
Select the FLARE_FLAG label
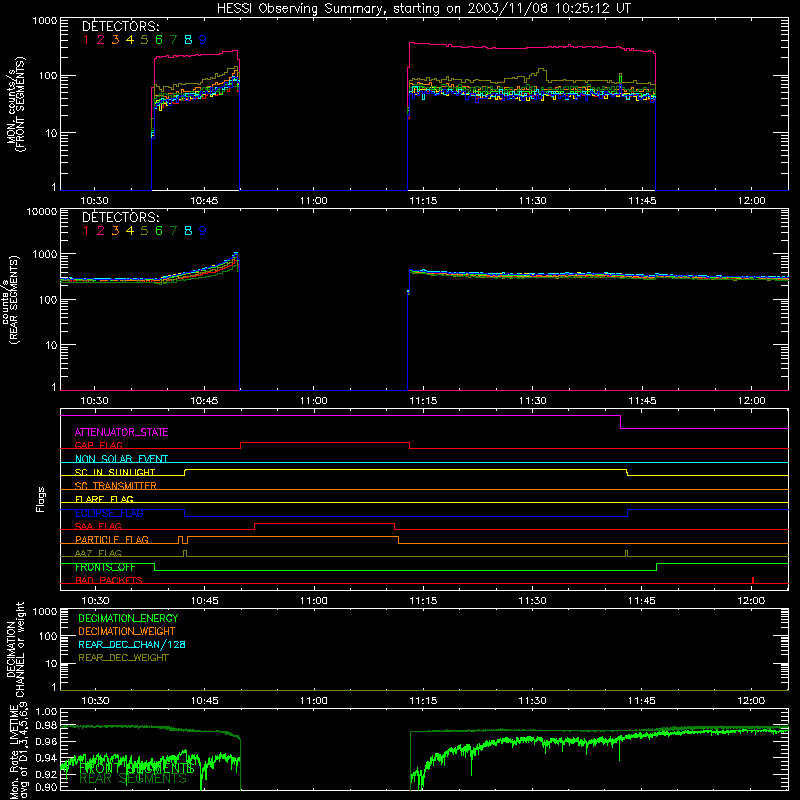coord(104,499)
